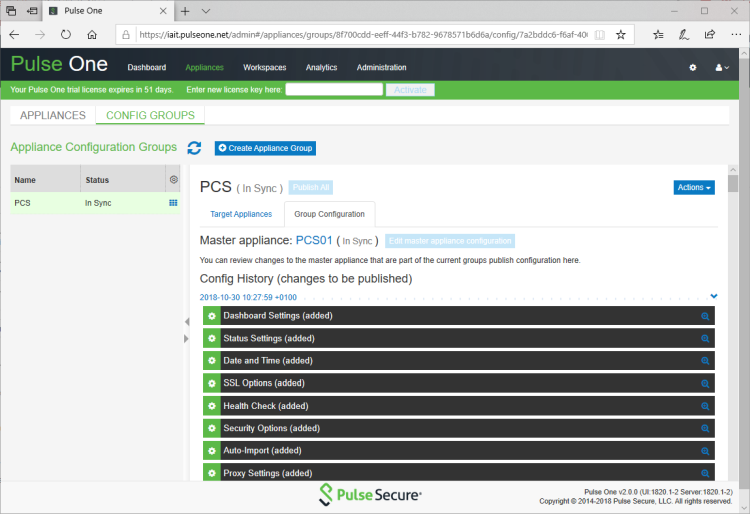Click magnifier icon for Dashboard Settings row
Viewport: 750px width, 514px height.
705,316
